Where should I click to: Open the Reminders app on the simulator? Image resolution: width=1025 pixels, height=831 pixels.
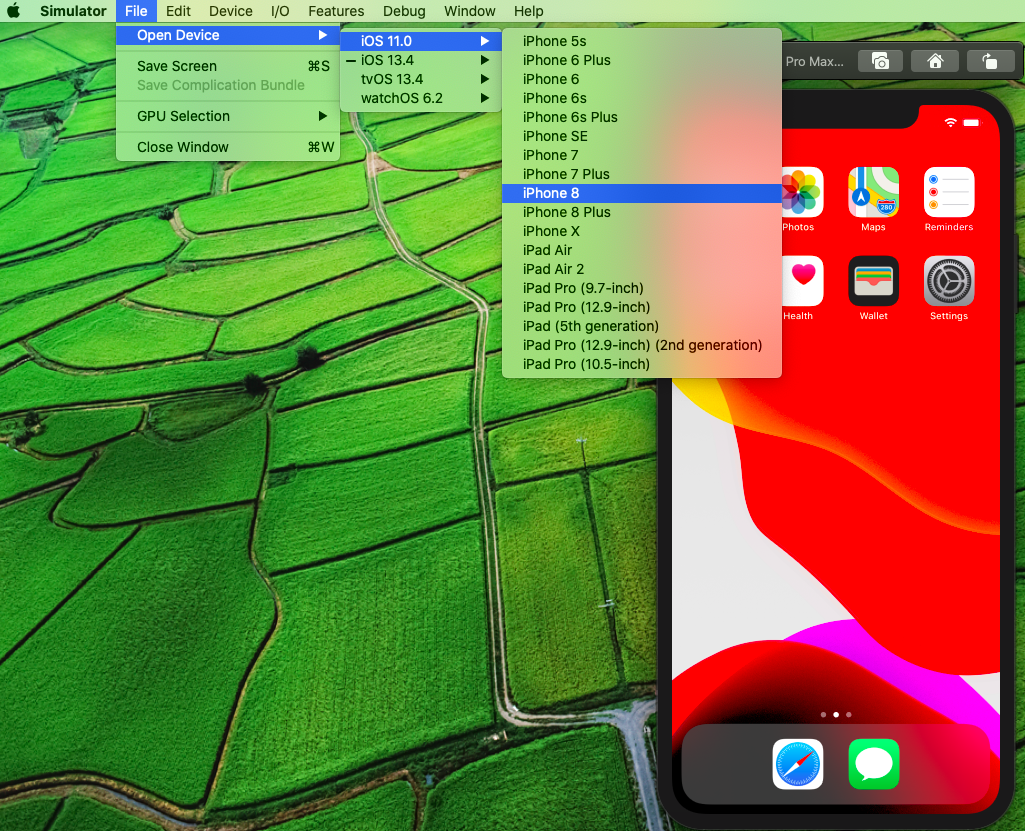click(x=949, y=192)
